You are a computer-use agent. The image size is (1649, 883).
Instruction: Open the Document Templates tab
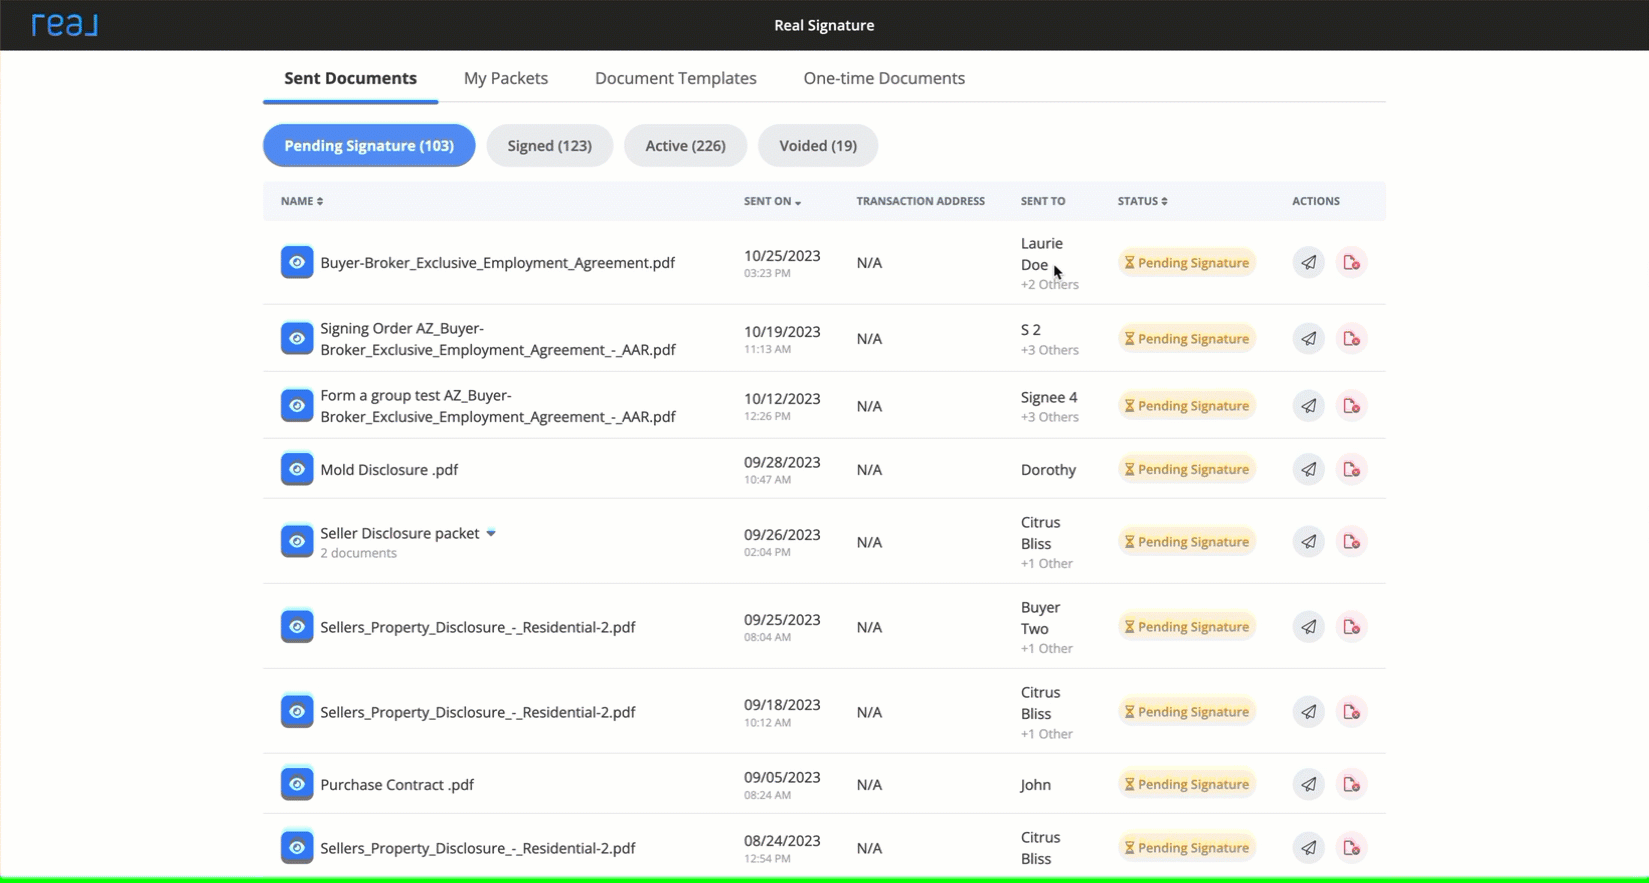click(x=676, y=78)
